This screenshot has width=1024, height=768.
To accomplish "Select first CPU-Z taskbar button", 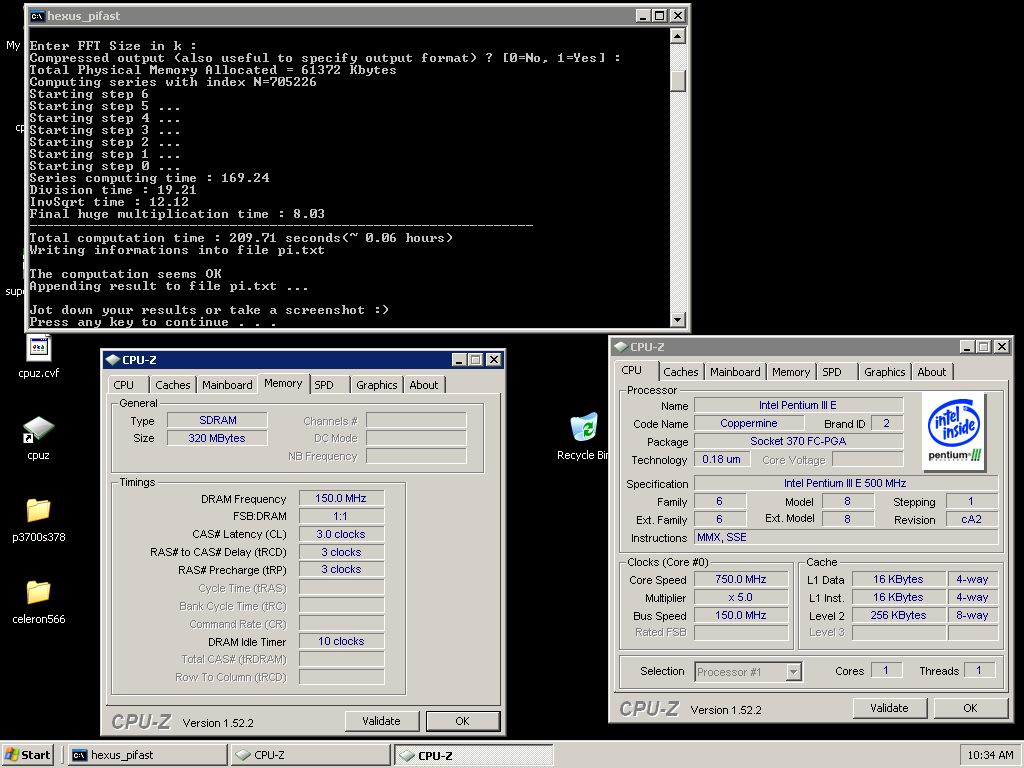I will click(x=311, y=755).
